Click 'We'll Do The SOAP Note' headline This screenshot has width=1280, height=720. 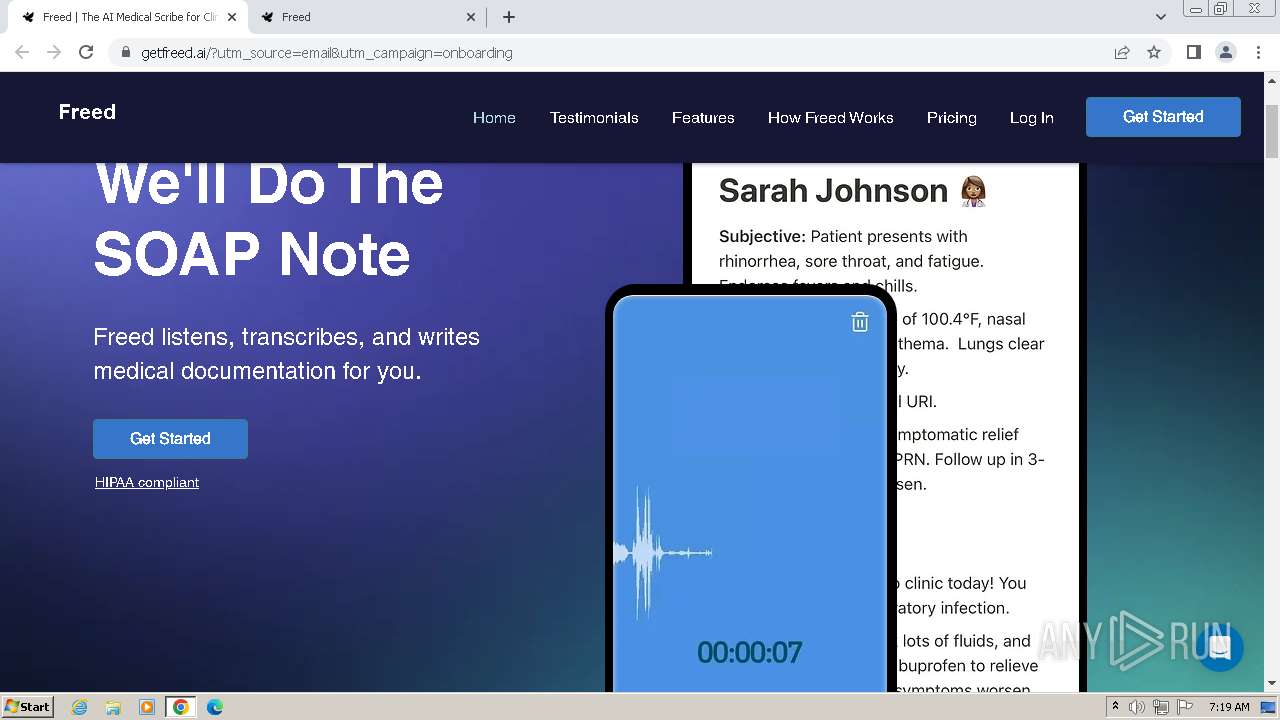269,219
